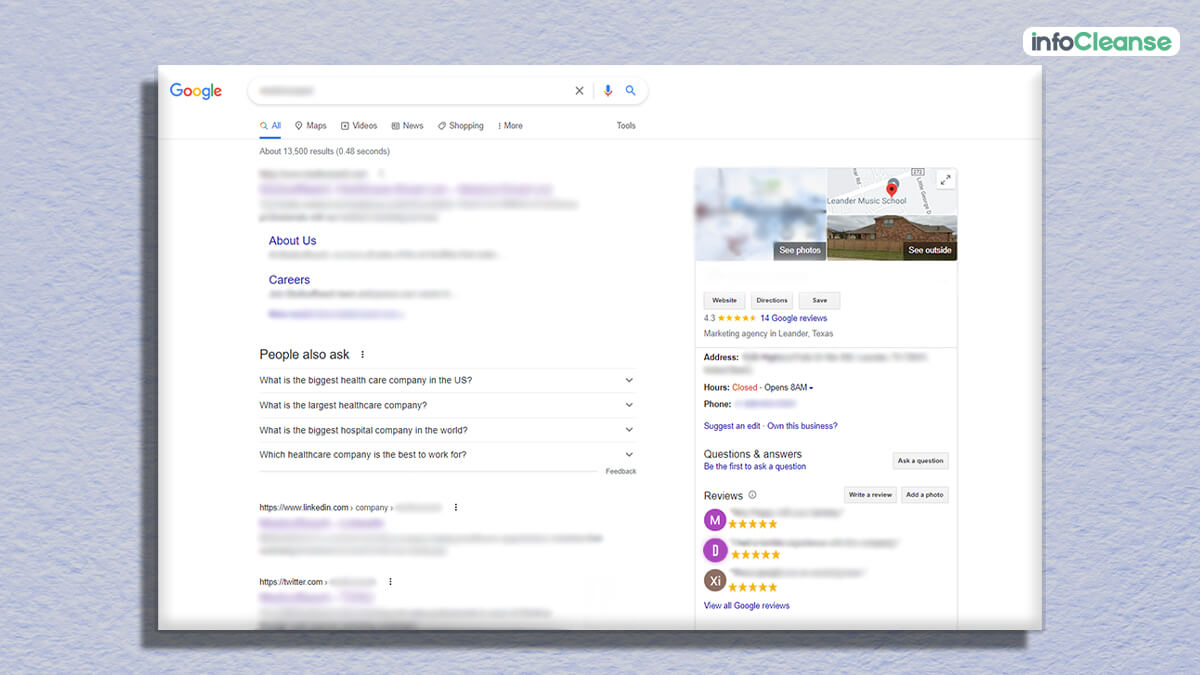
Task: Open the three-dot menu on the LinkedIn result
Action: tap(456, 507)
